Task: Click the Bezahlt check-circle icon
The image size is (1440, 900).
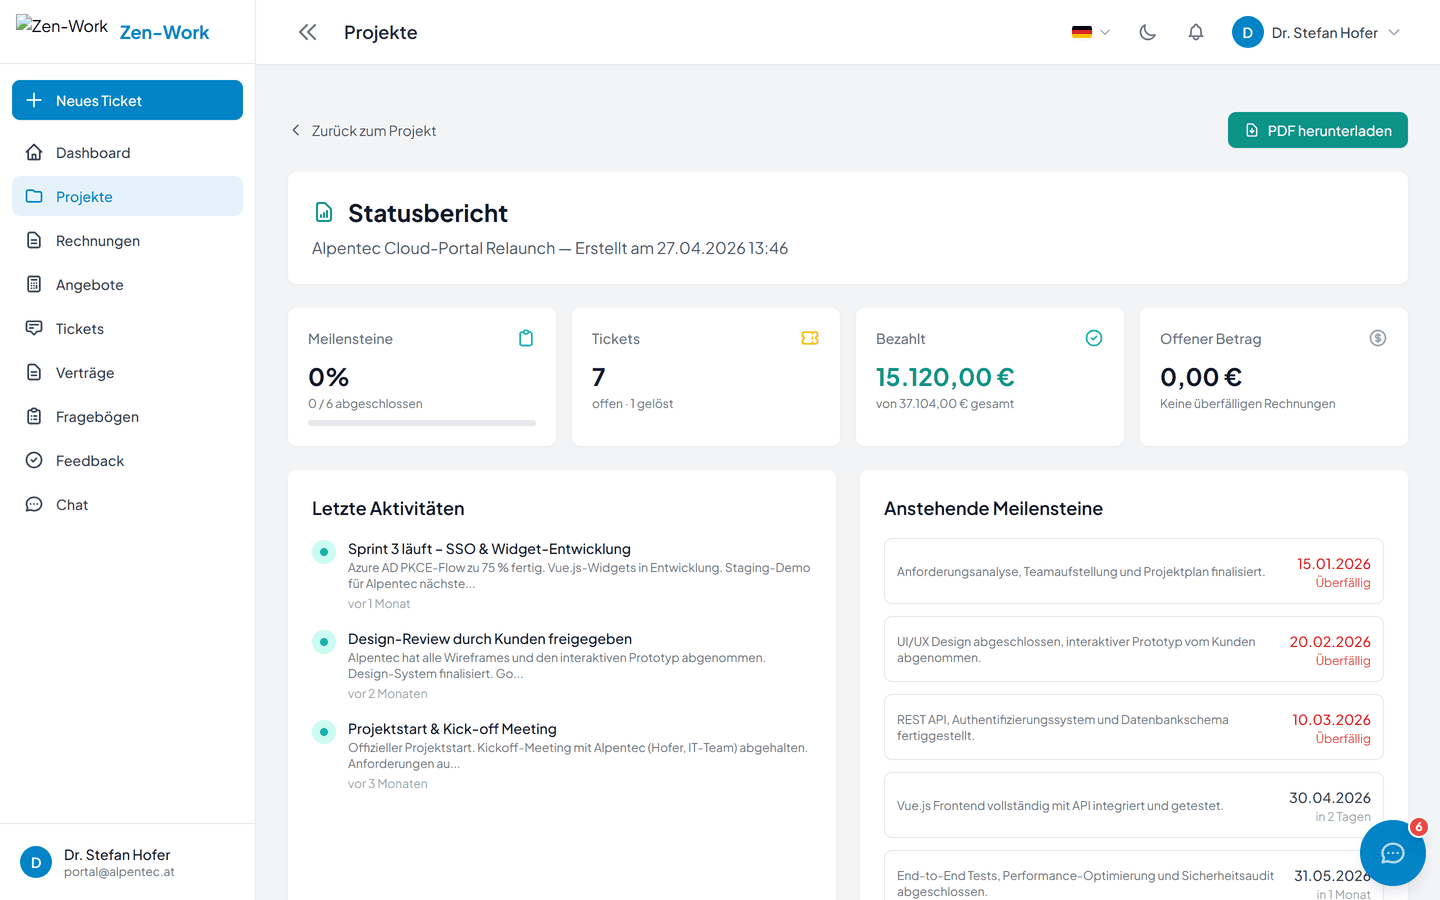Action: click(1094, 338)
